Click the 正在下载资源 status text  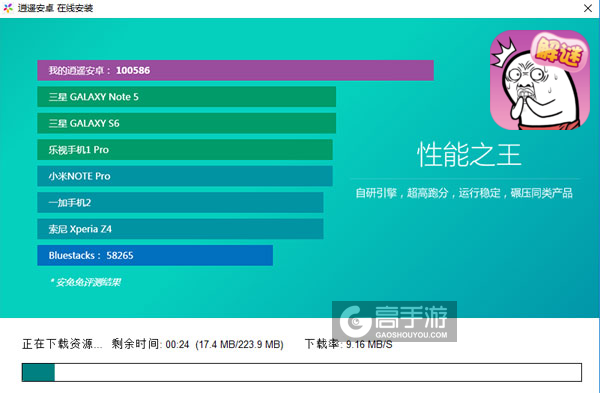62,344
